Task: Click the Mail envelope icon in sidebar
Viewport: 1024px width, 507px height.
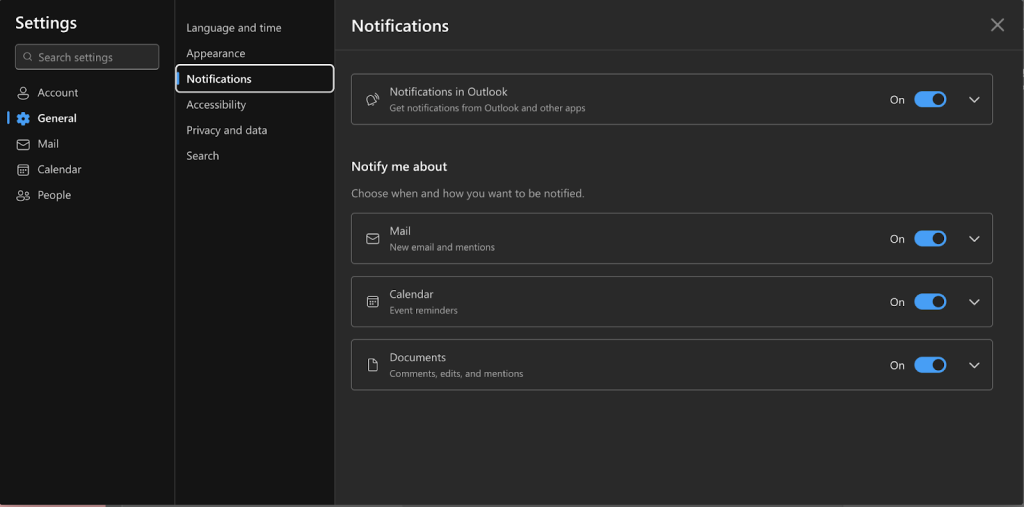Action: coord(24,144)
